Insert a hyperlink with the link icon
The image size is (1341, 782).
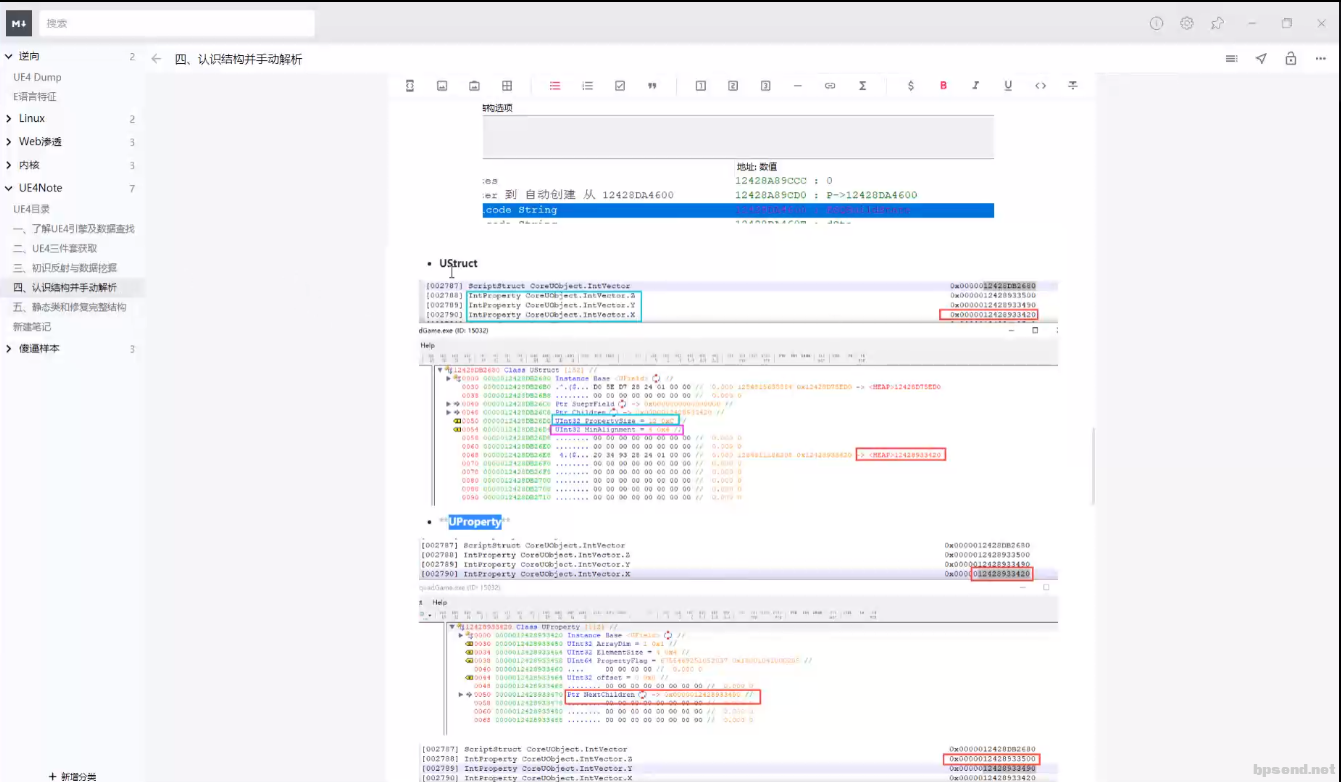click(830, 86)
